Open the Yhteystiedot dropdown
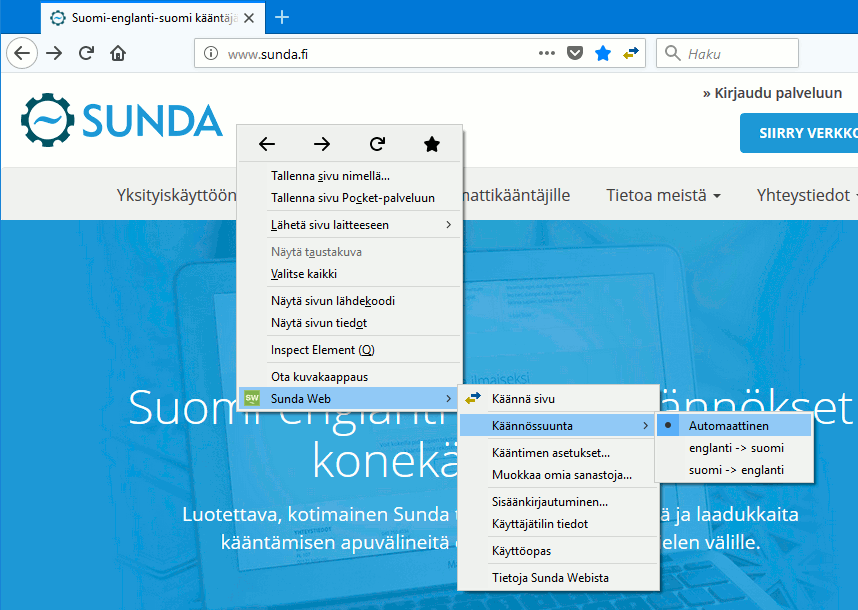858x610 pixels. (806, 195)
